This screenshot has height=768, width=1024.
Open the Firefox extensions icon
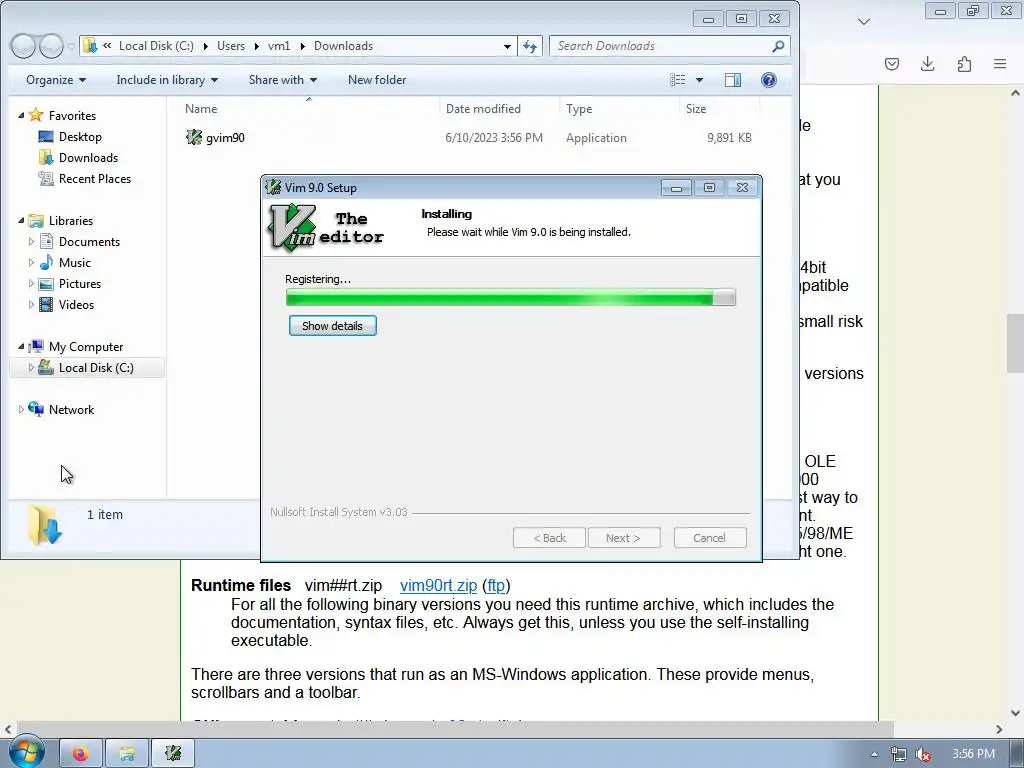coord(964,63)
